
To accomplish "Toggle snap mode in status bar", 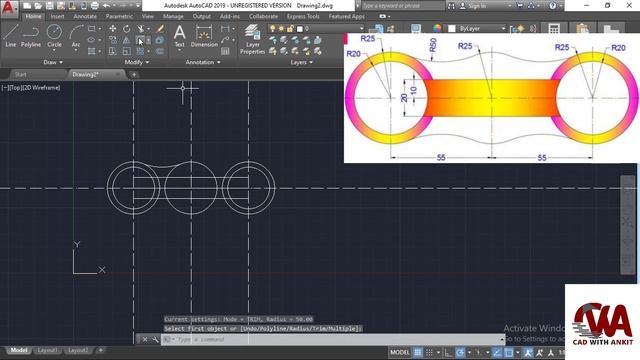I will (429, 352).
